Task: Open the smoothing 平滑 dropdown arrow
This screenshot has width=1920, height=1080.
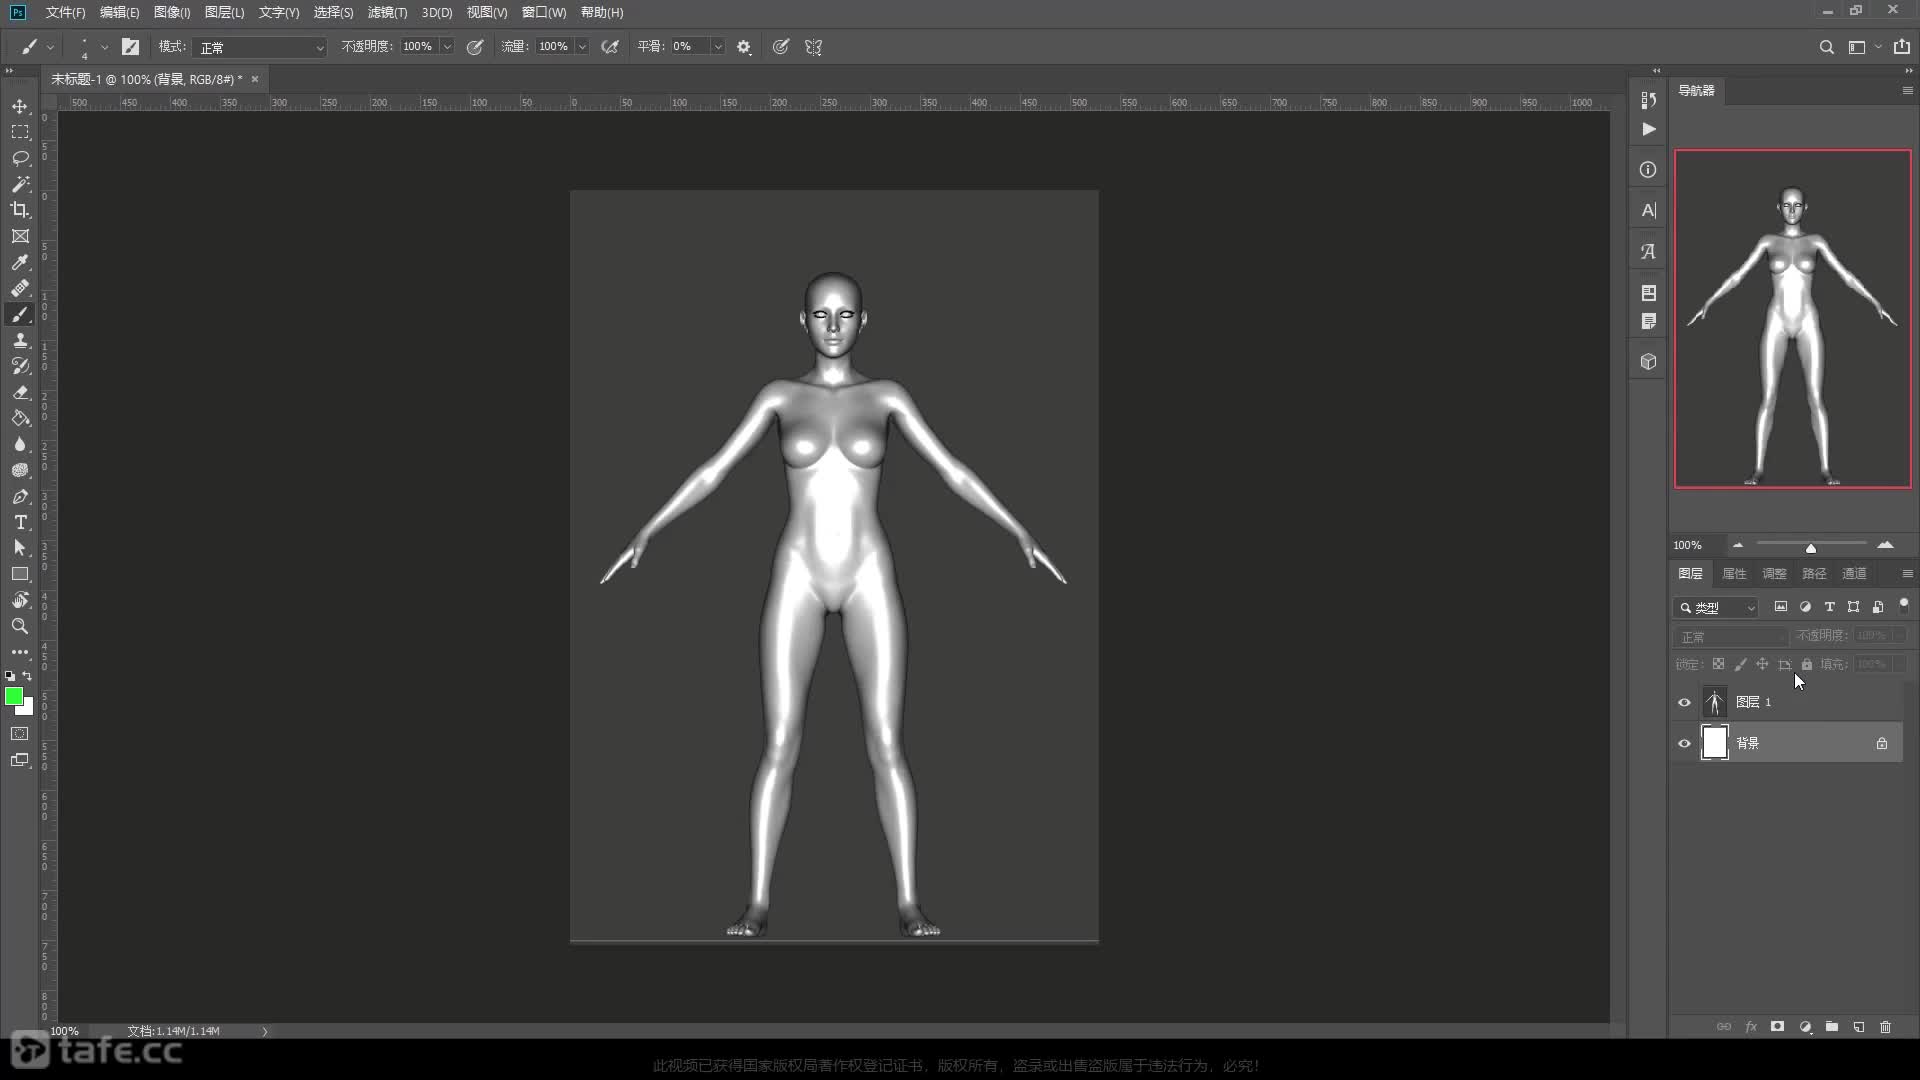Action: [x=718, y=46]
